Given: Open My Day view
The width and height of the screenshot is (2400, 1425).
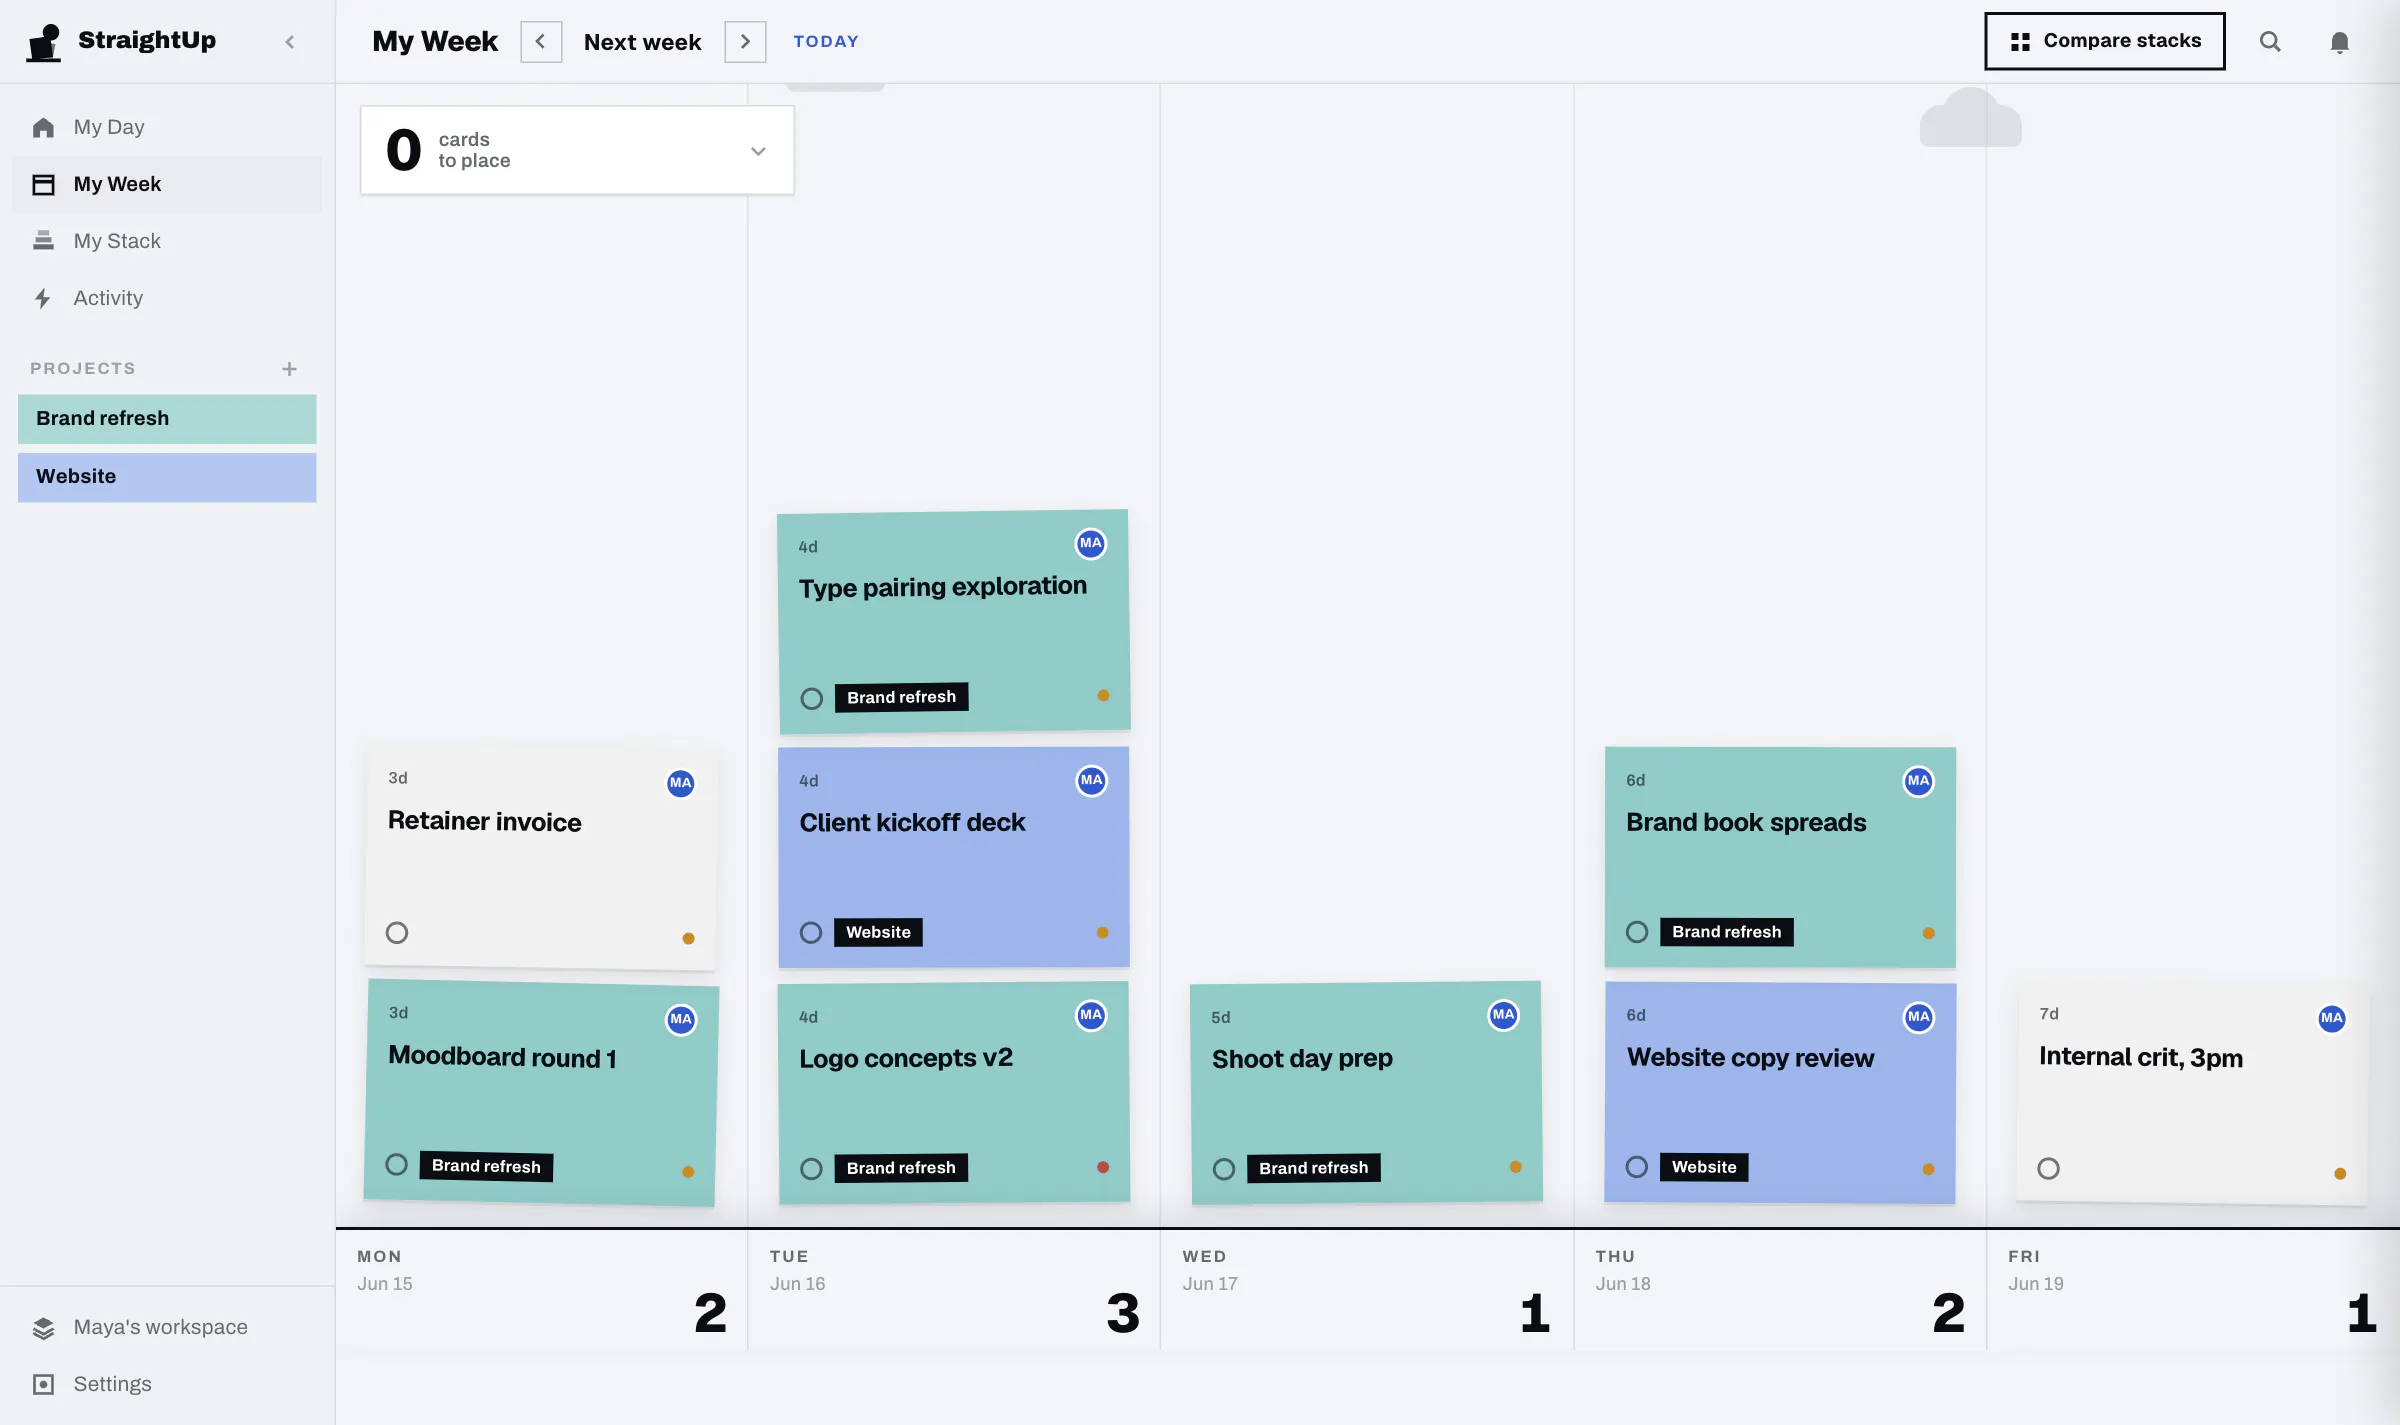Looking at the screenshot, I should (x=166, y=127).
